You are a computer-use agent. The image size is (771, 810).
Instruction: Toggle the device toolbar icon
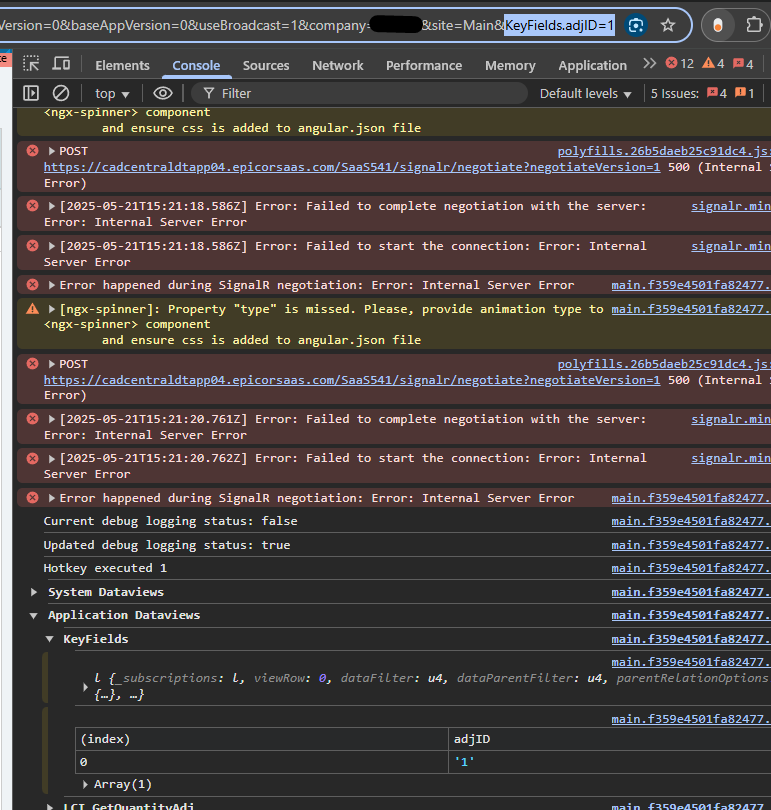coord(61,64)
